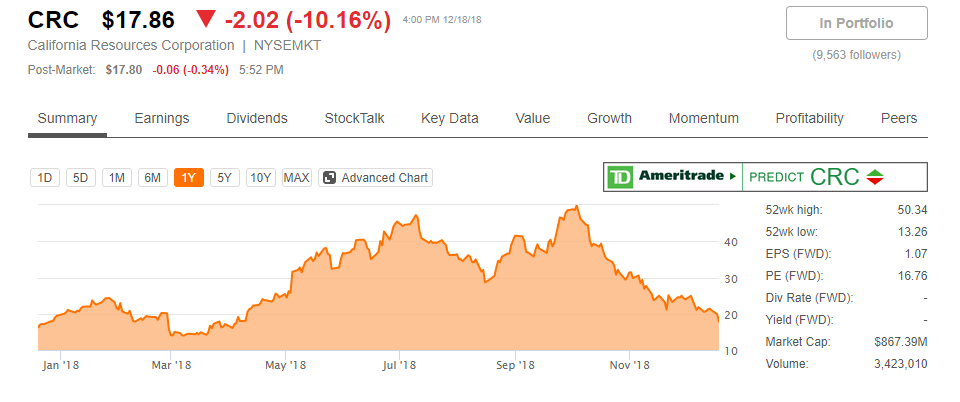Open the Momentum tab
This screenshot has height=402, width=960.
point(703,118)
